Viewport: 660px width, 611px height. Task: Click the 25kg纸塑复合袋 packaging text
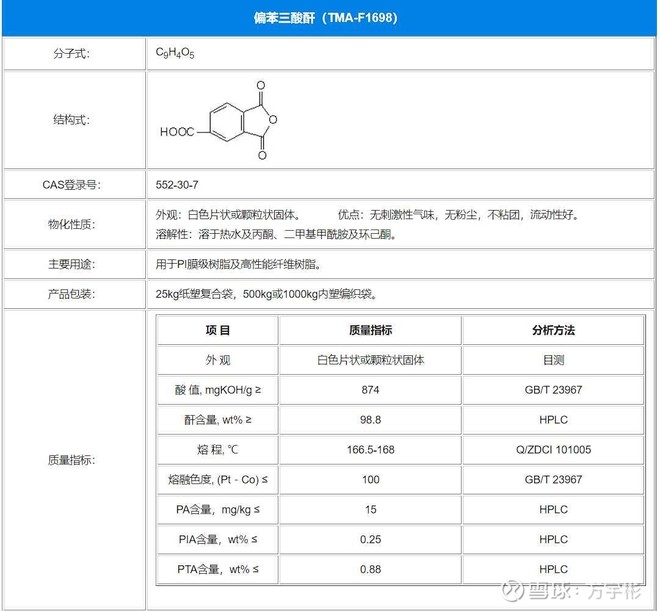266,294
